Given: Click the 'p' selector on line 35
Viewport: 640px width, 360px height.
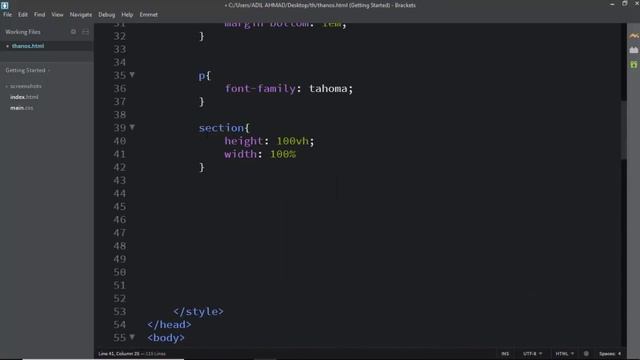Looking at the screenshot, I should point(202,76).
